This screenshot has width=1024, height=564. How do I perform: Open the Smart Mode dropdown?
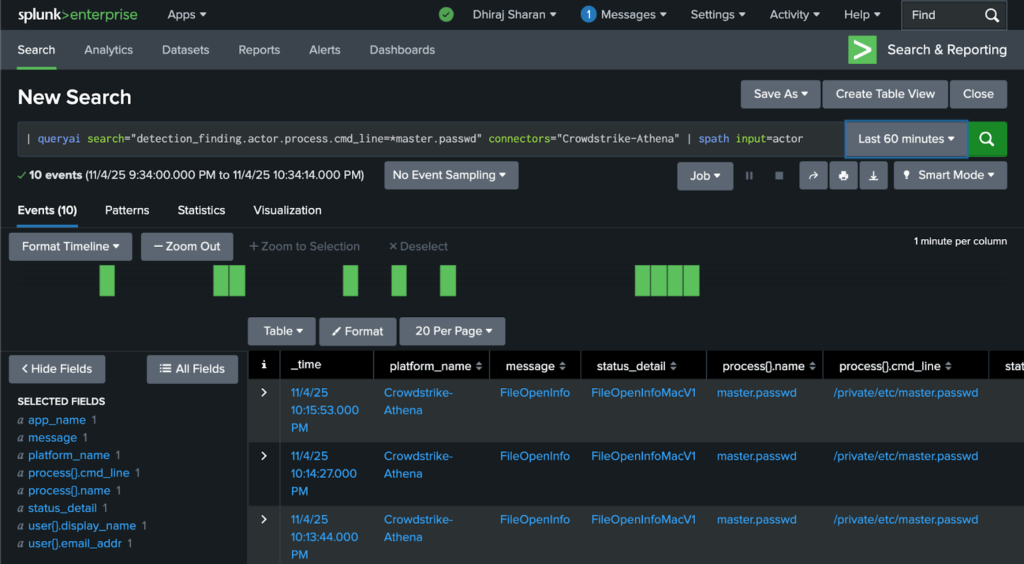click(948, 176)
